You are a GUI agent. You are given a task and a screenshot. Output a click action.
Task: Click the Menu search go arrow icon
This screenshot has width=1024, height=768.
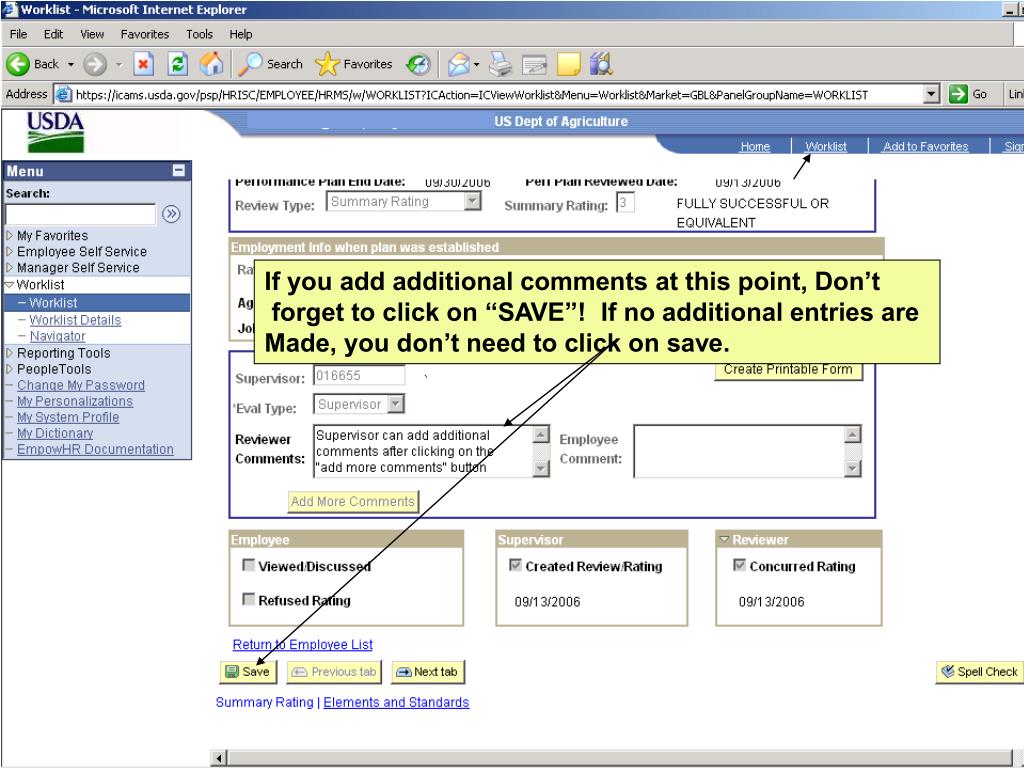coord(171,214)
